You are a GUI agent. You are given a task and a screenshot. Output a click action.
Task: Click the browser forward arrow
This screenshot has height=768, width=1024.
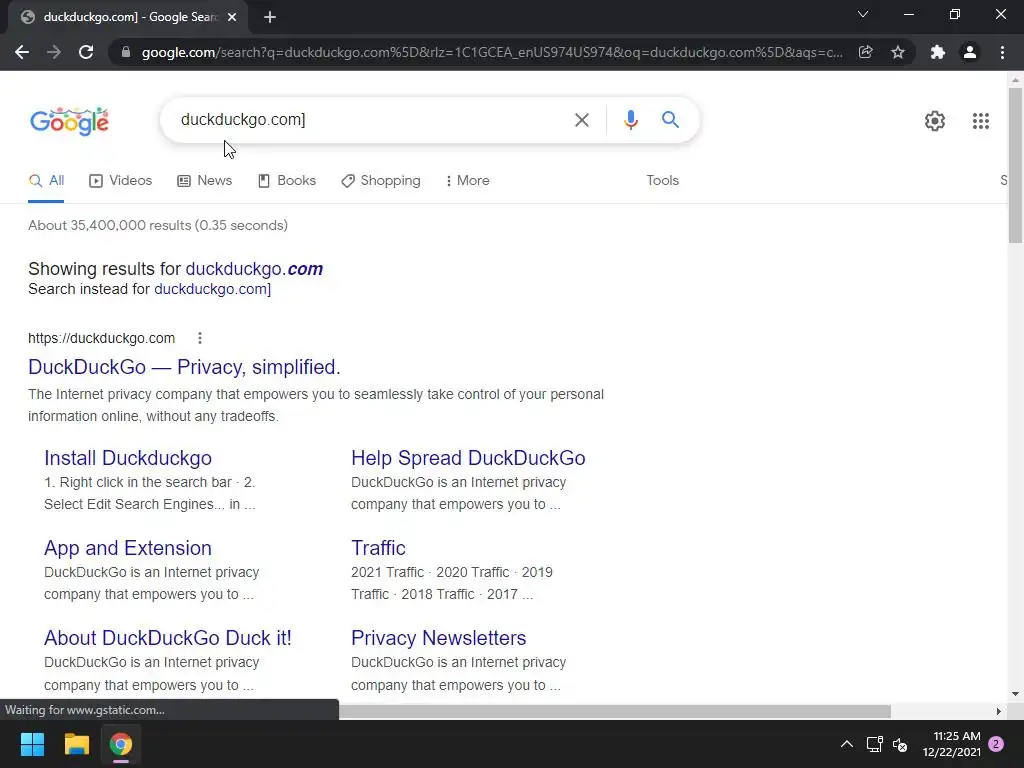coord(54,52)
